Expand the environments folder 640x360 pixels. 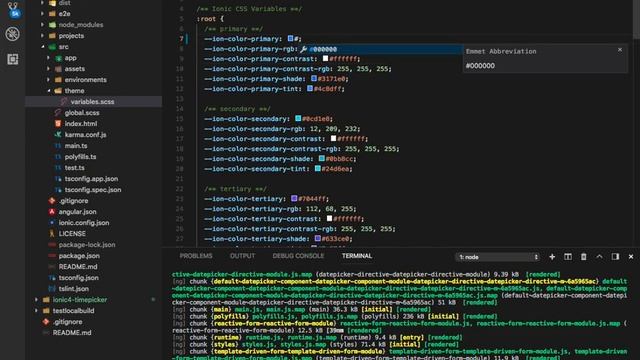pos(49,80)
